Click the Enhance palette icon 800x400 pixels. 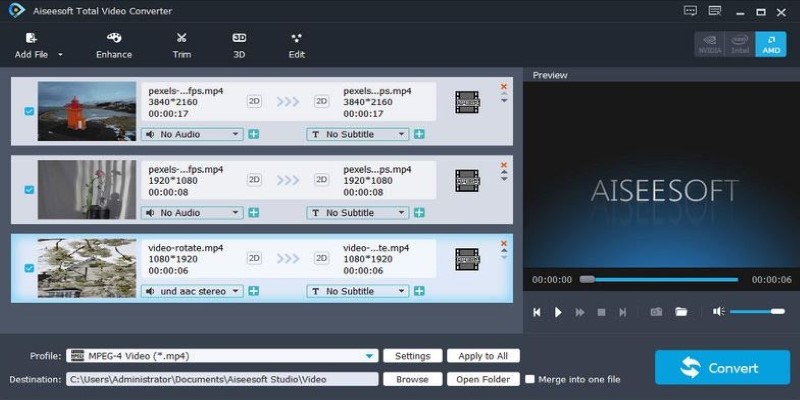114,38
